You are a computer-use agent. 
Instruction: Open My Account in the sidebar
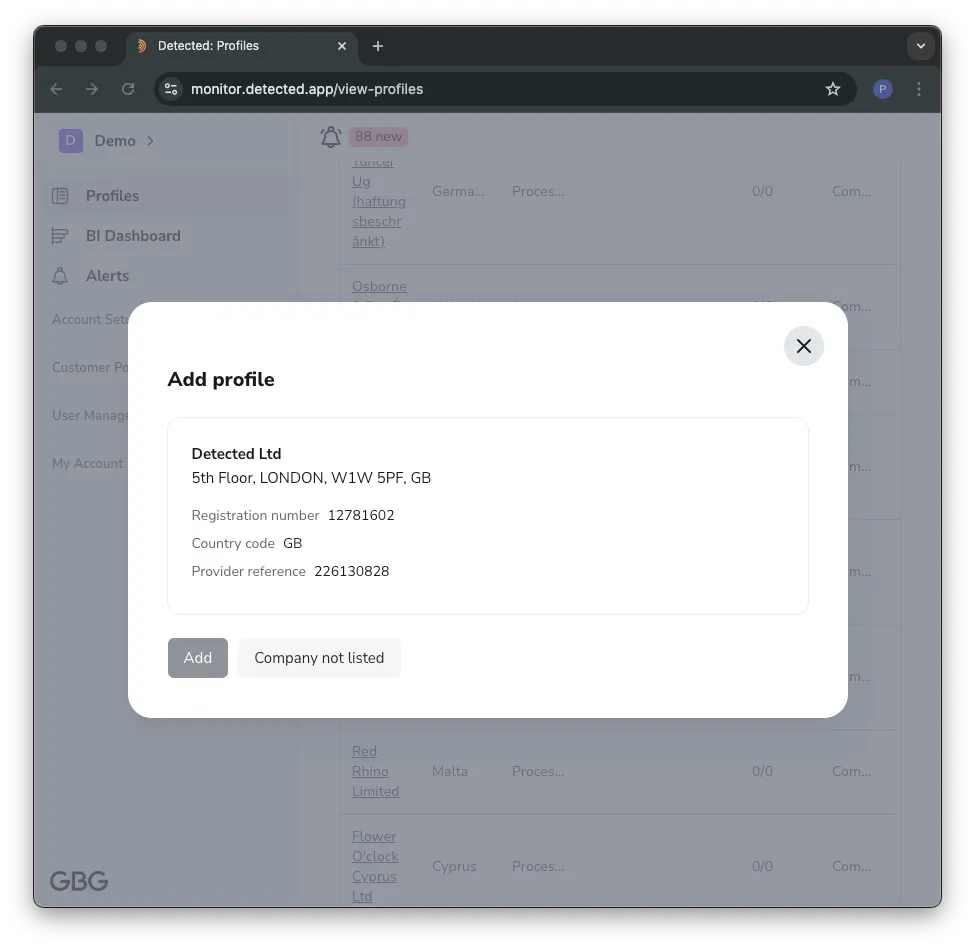pos(88,463)
